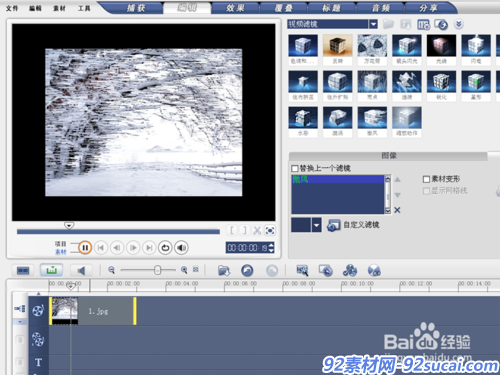The width and height of the screenshot is (500, 375).
Task: Jump to the clip start
Action: click(x=101, y=248)
